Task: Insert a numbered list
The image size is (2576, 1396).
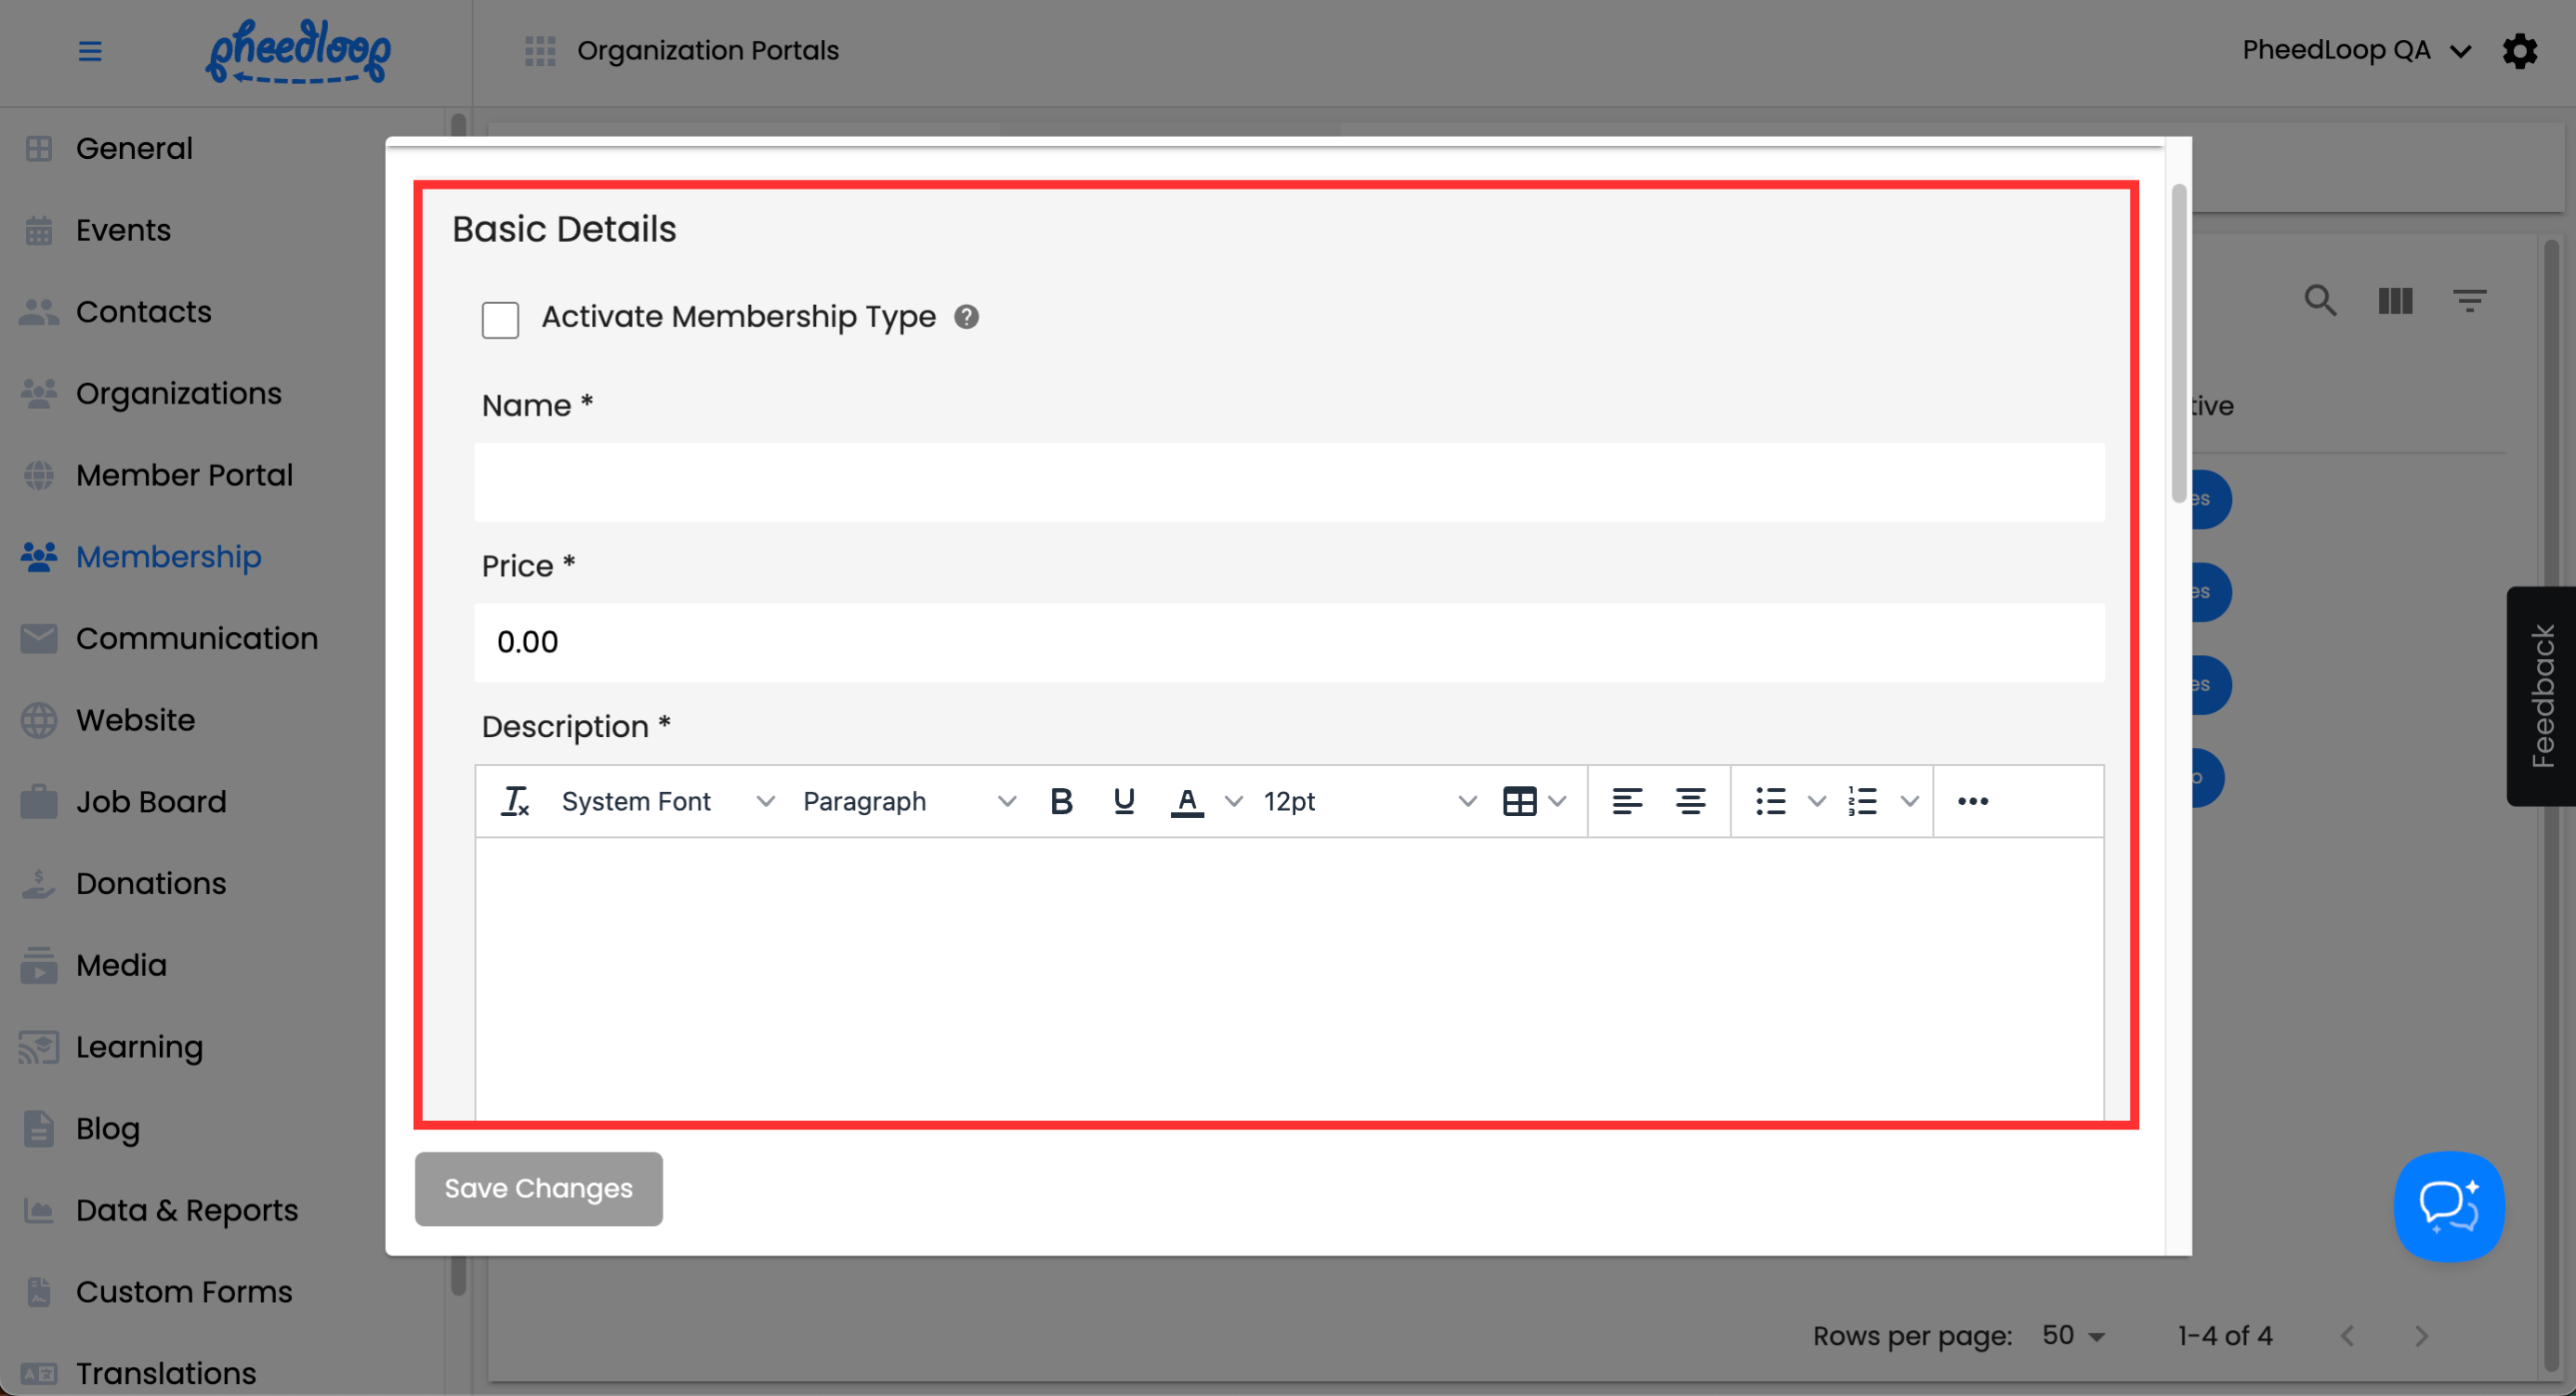Action: (x=1862, y=801)
